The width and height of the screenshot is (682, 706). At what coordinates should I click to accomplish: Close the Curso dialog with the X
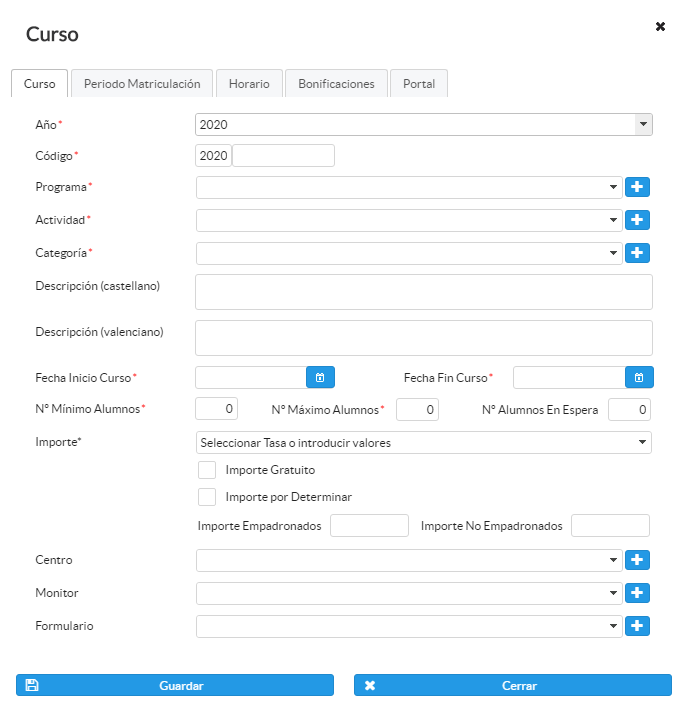pos(660,27)
